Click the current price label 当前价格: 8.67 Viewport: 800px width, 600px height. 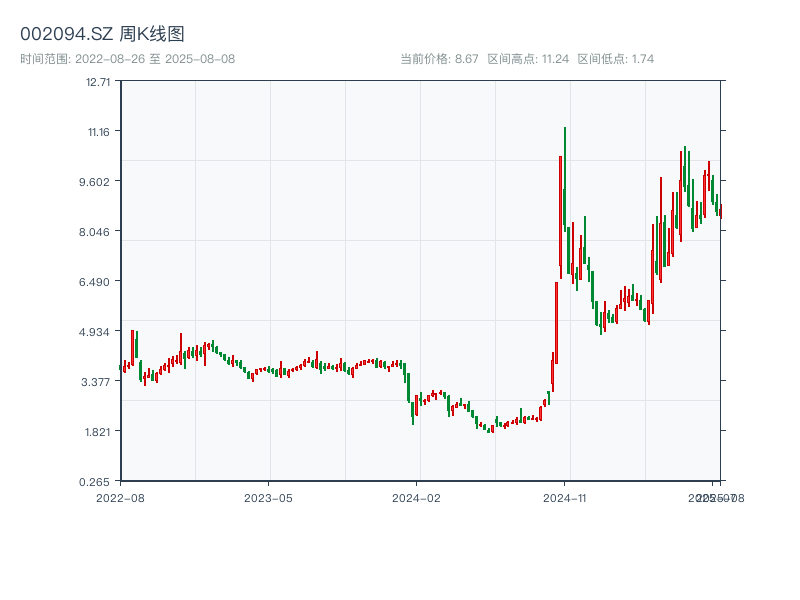click(439, 59)
